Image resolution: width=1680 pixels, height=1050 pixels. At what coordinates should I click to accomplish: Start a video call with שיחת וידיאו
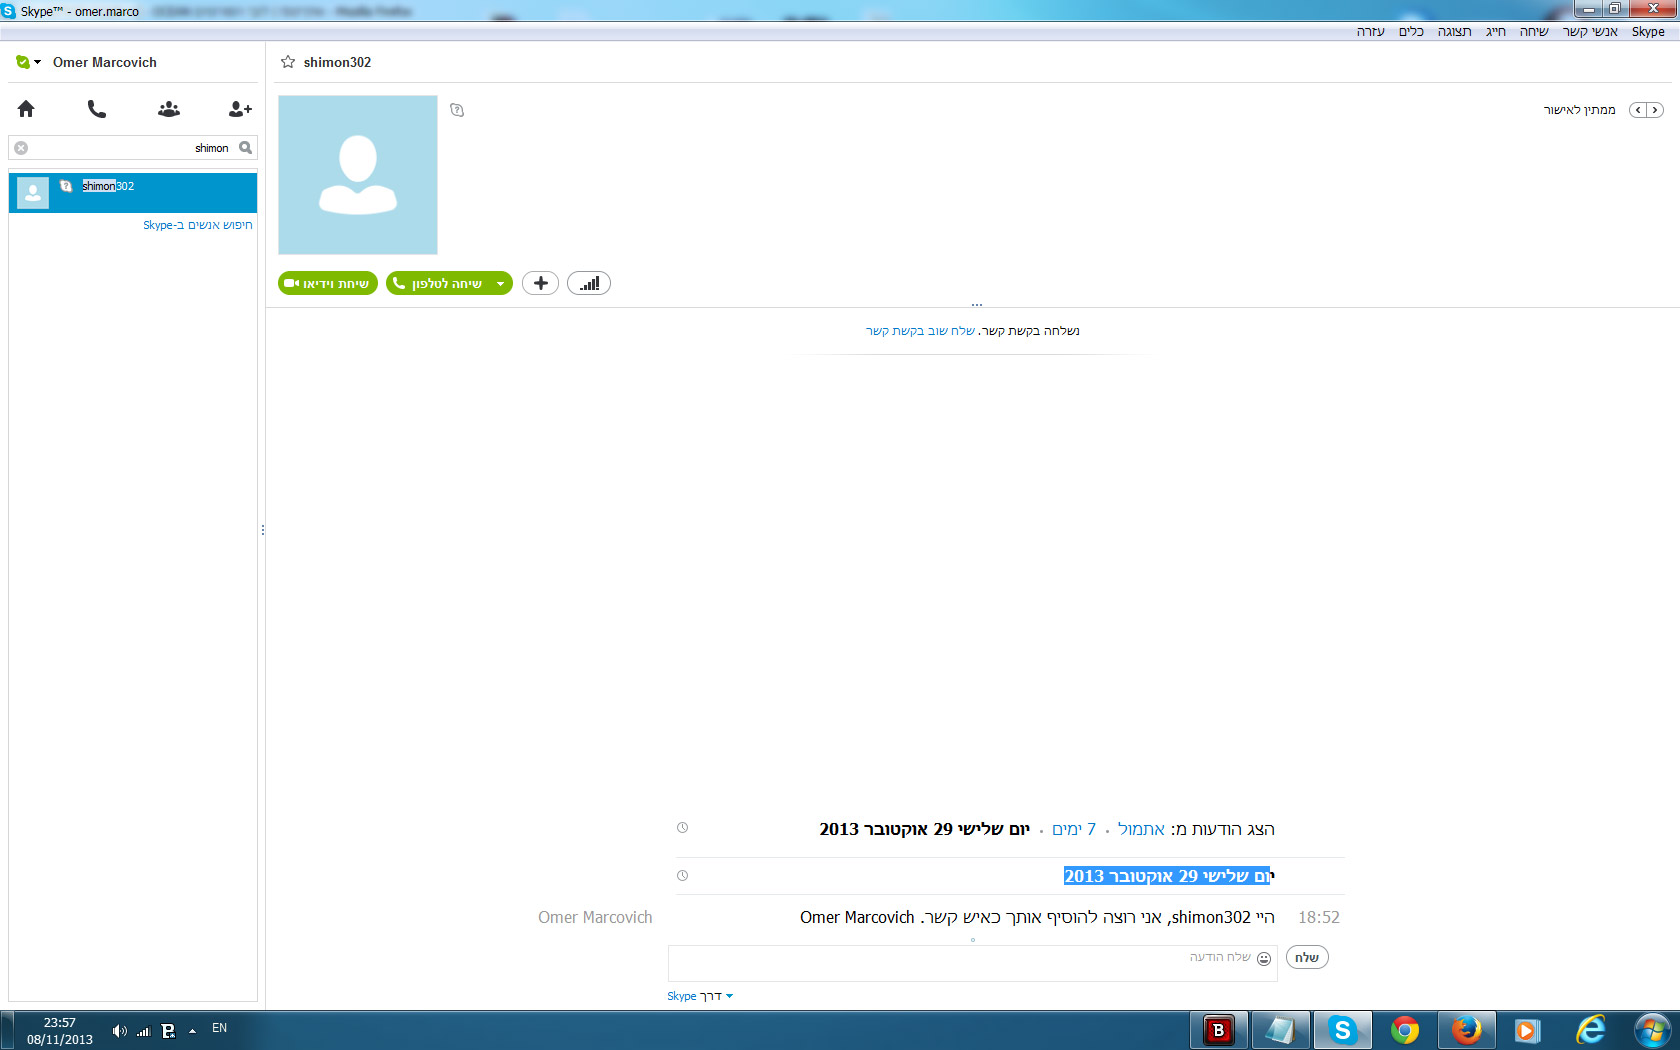pyautogui.click(x=328, y=284)
